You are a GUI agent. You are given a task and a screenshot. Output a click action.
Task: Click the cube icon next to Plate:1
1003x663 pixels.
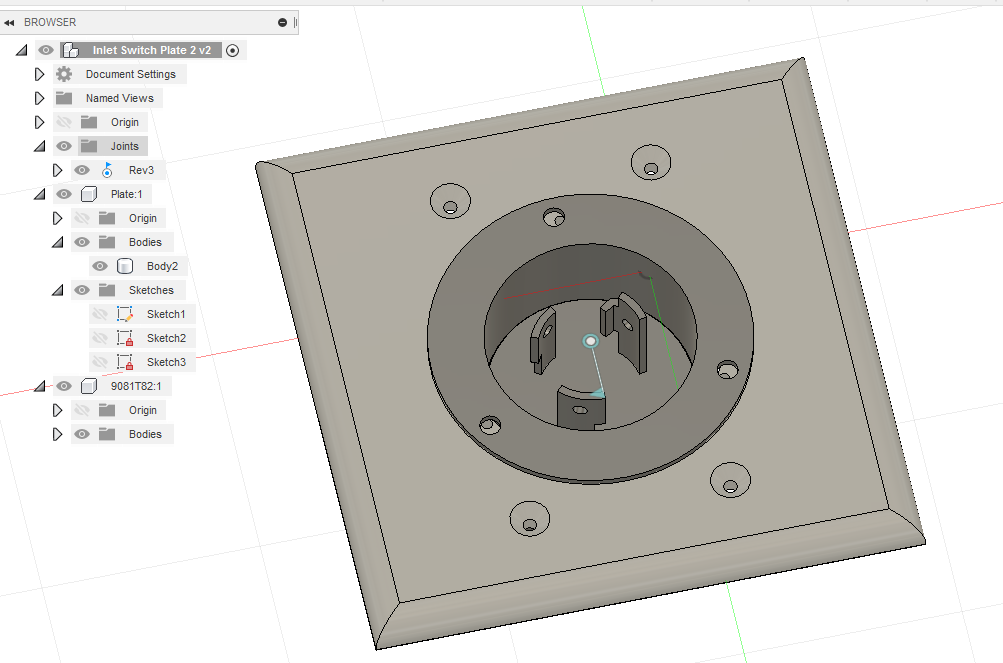[x=88, y=193]
